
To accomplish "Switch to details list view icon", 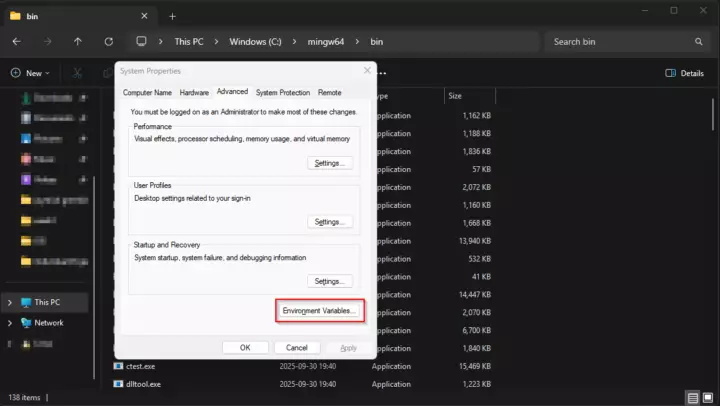I will coord(692,397).
